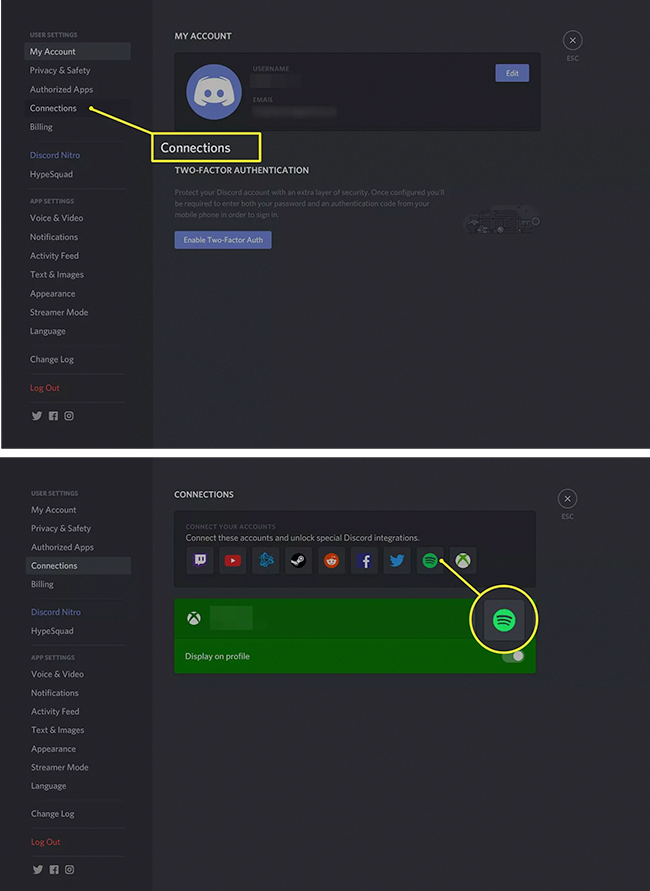
Task: Connect a Battle.net account in Connections
Action: pyautogui.click(x=266, y=561)
